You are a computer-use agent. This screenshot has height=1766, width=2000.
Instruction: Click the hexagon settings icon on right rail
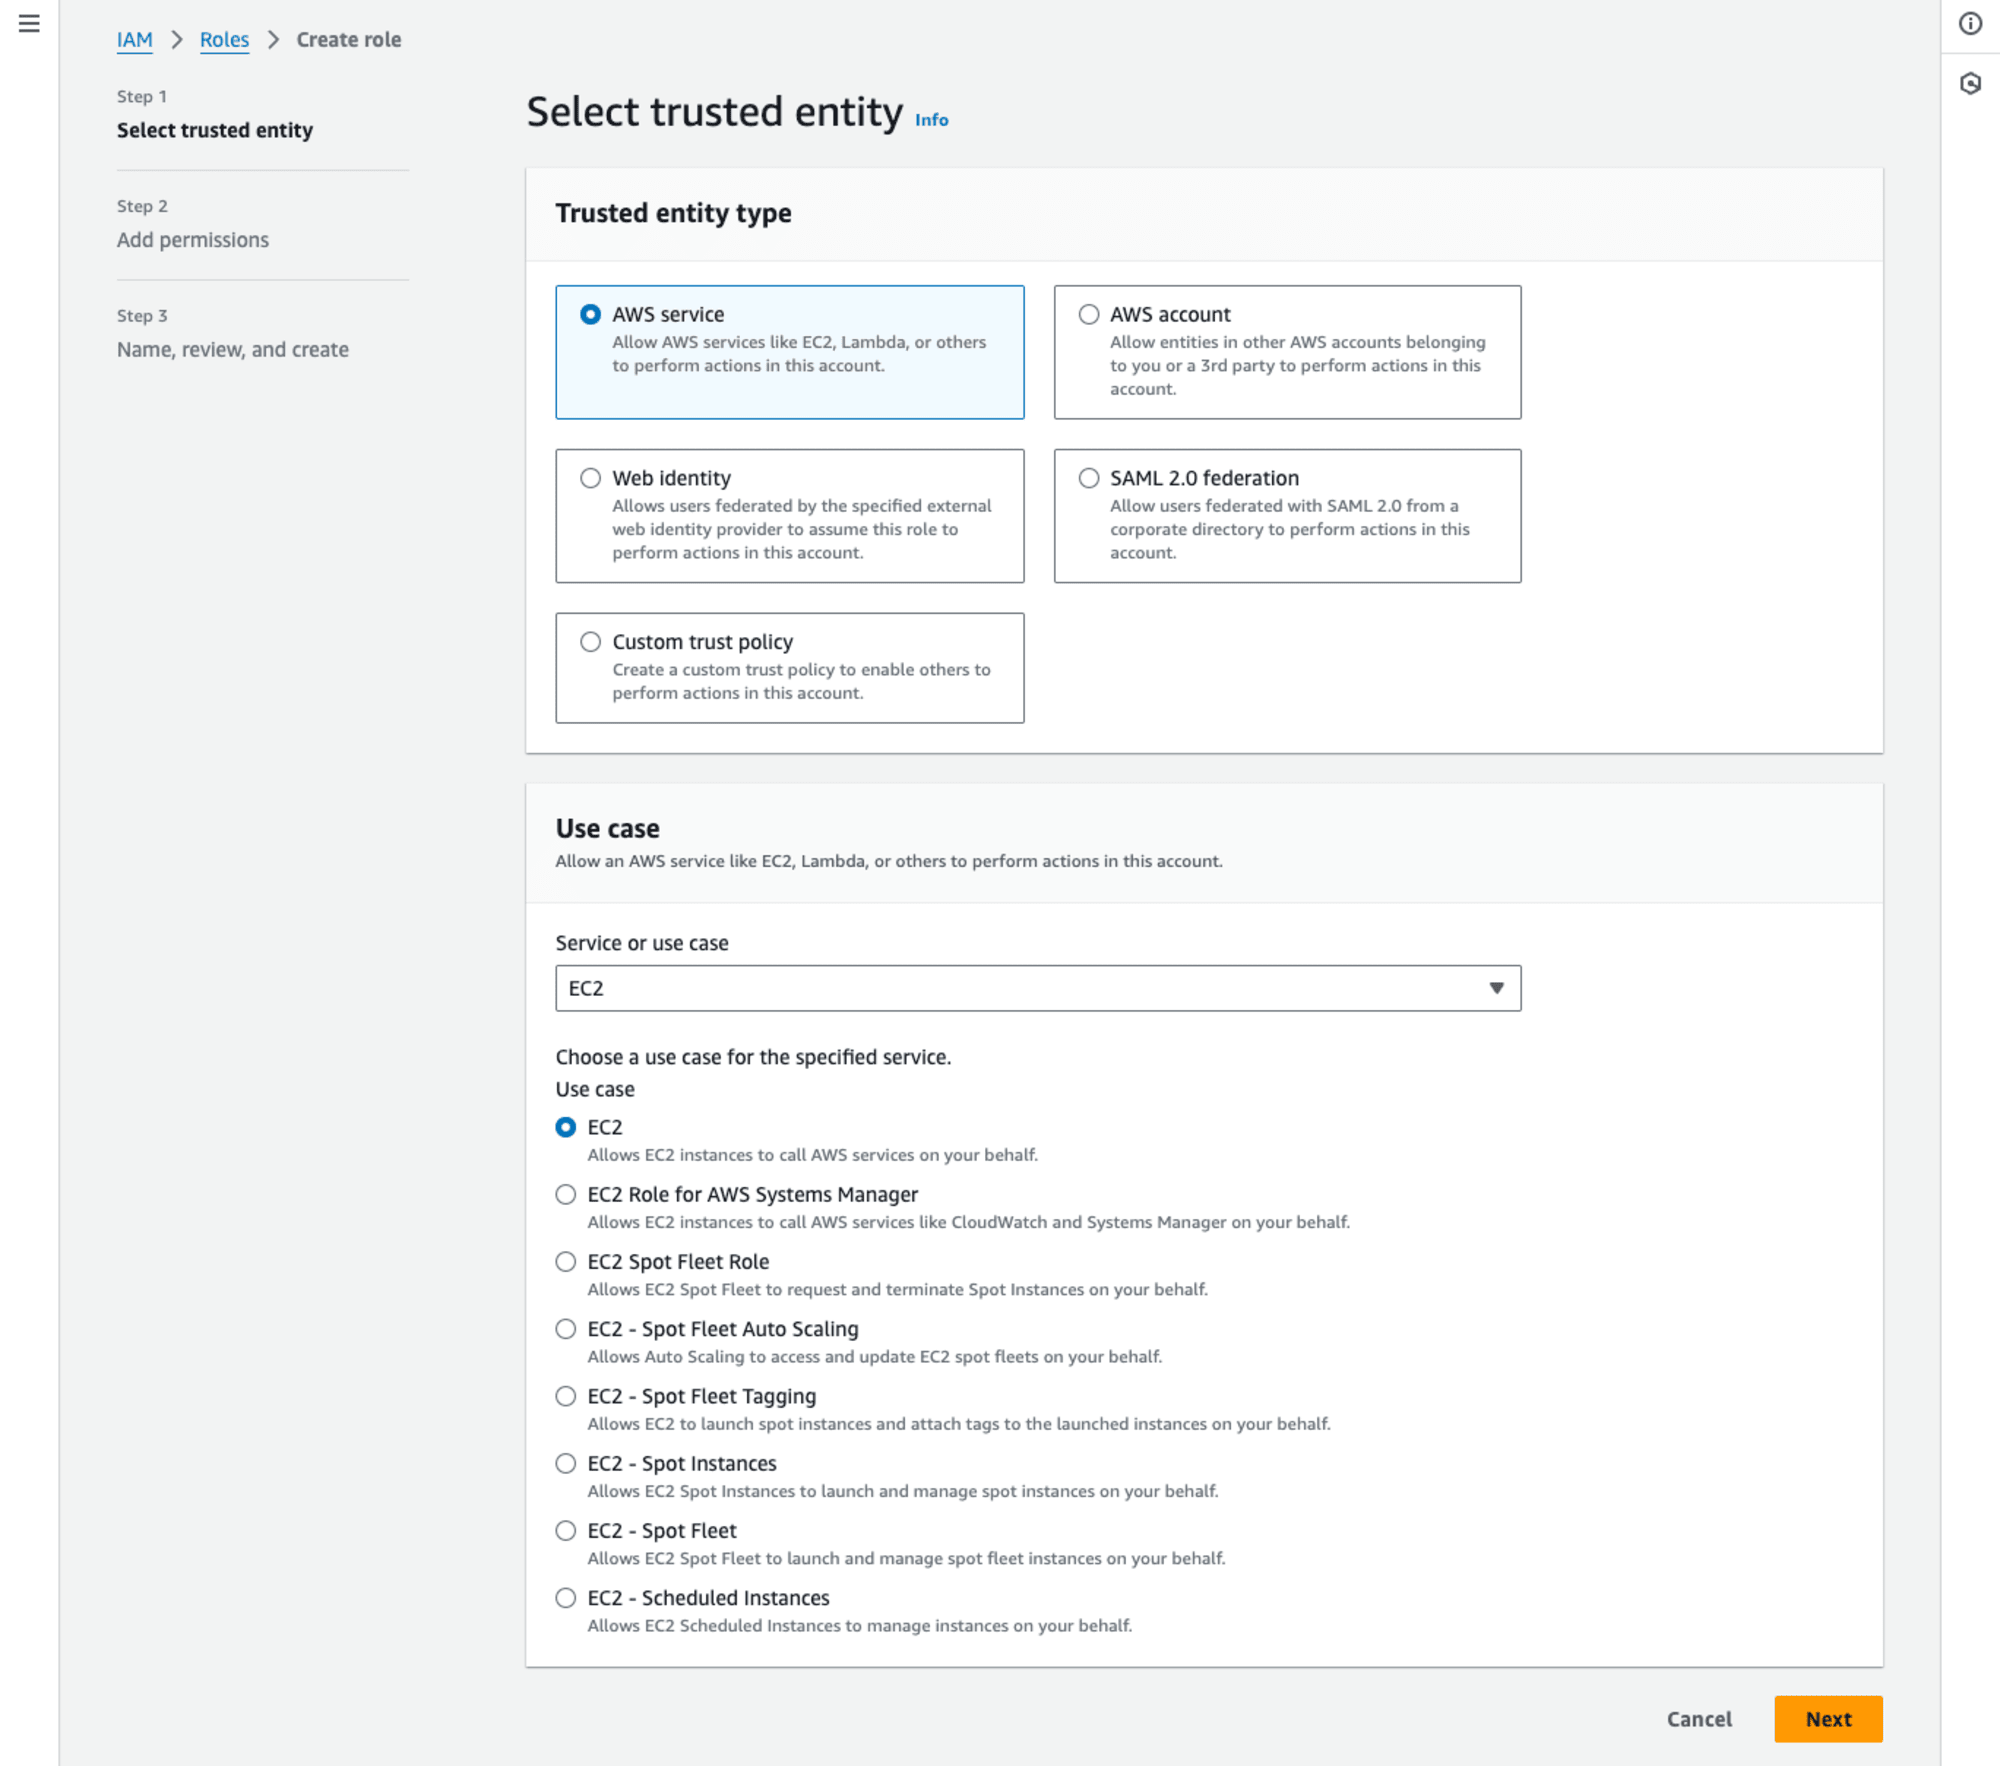click(x=1970, y=83)
